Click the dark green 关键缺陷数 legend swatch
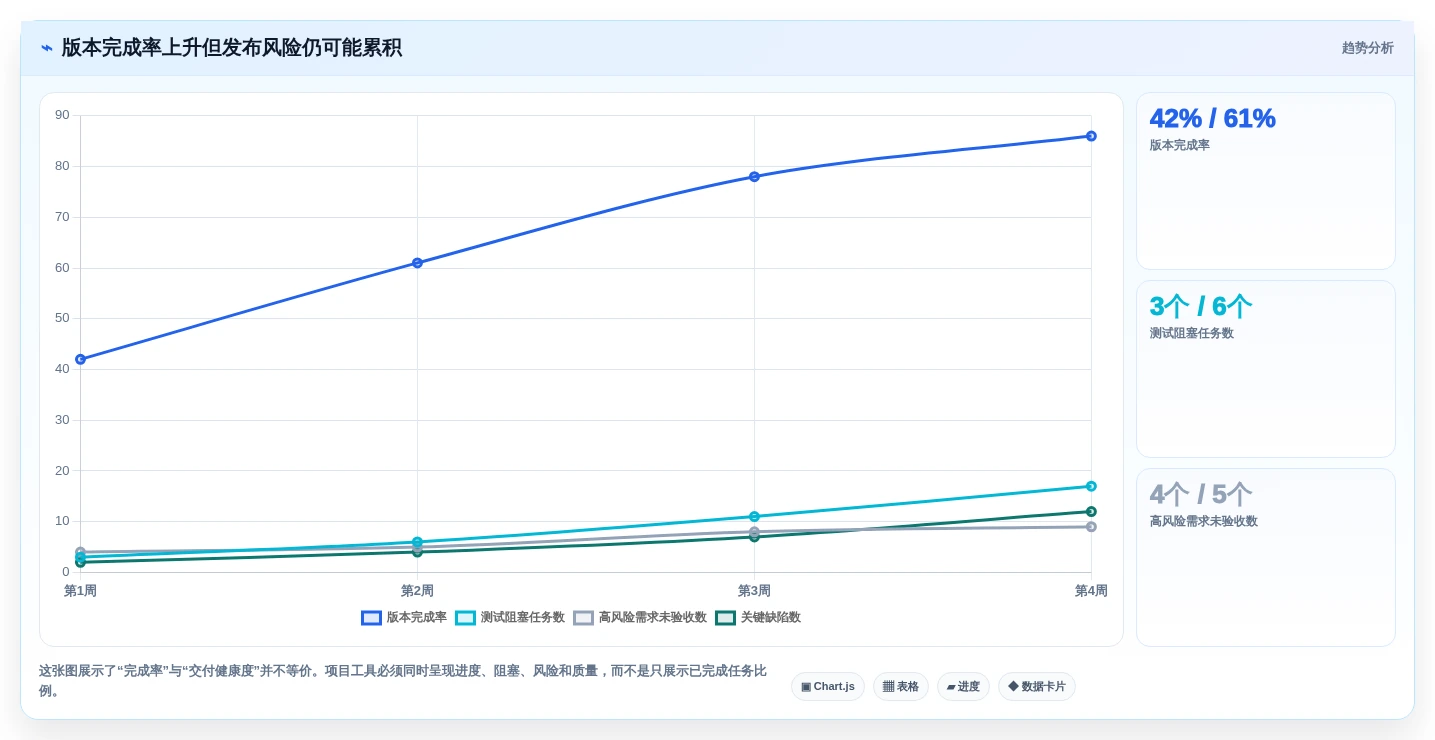1435x740 pixels. pos(725,618)
